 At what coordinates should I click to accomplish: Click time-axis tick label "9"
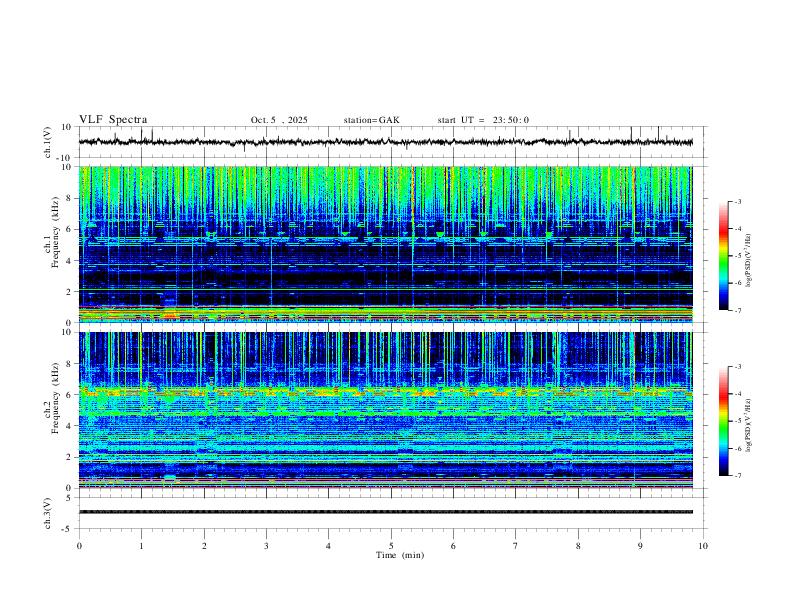pyautogui.click(x=640, y=546)
